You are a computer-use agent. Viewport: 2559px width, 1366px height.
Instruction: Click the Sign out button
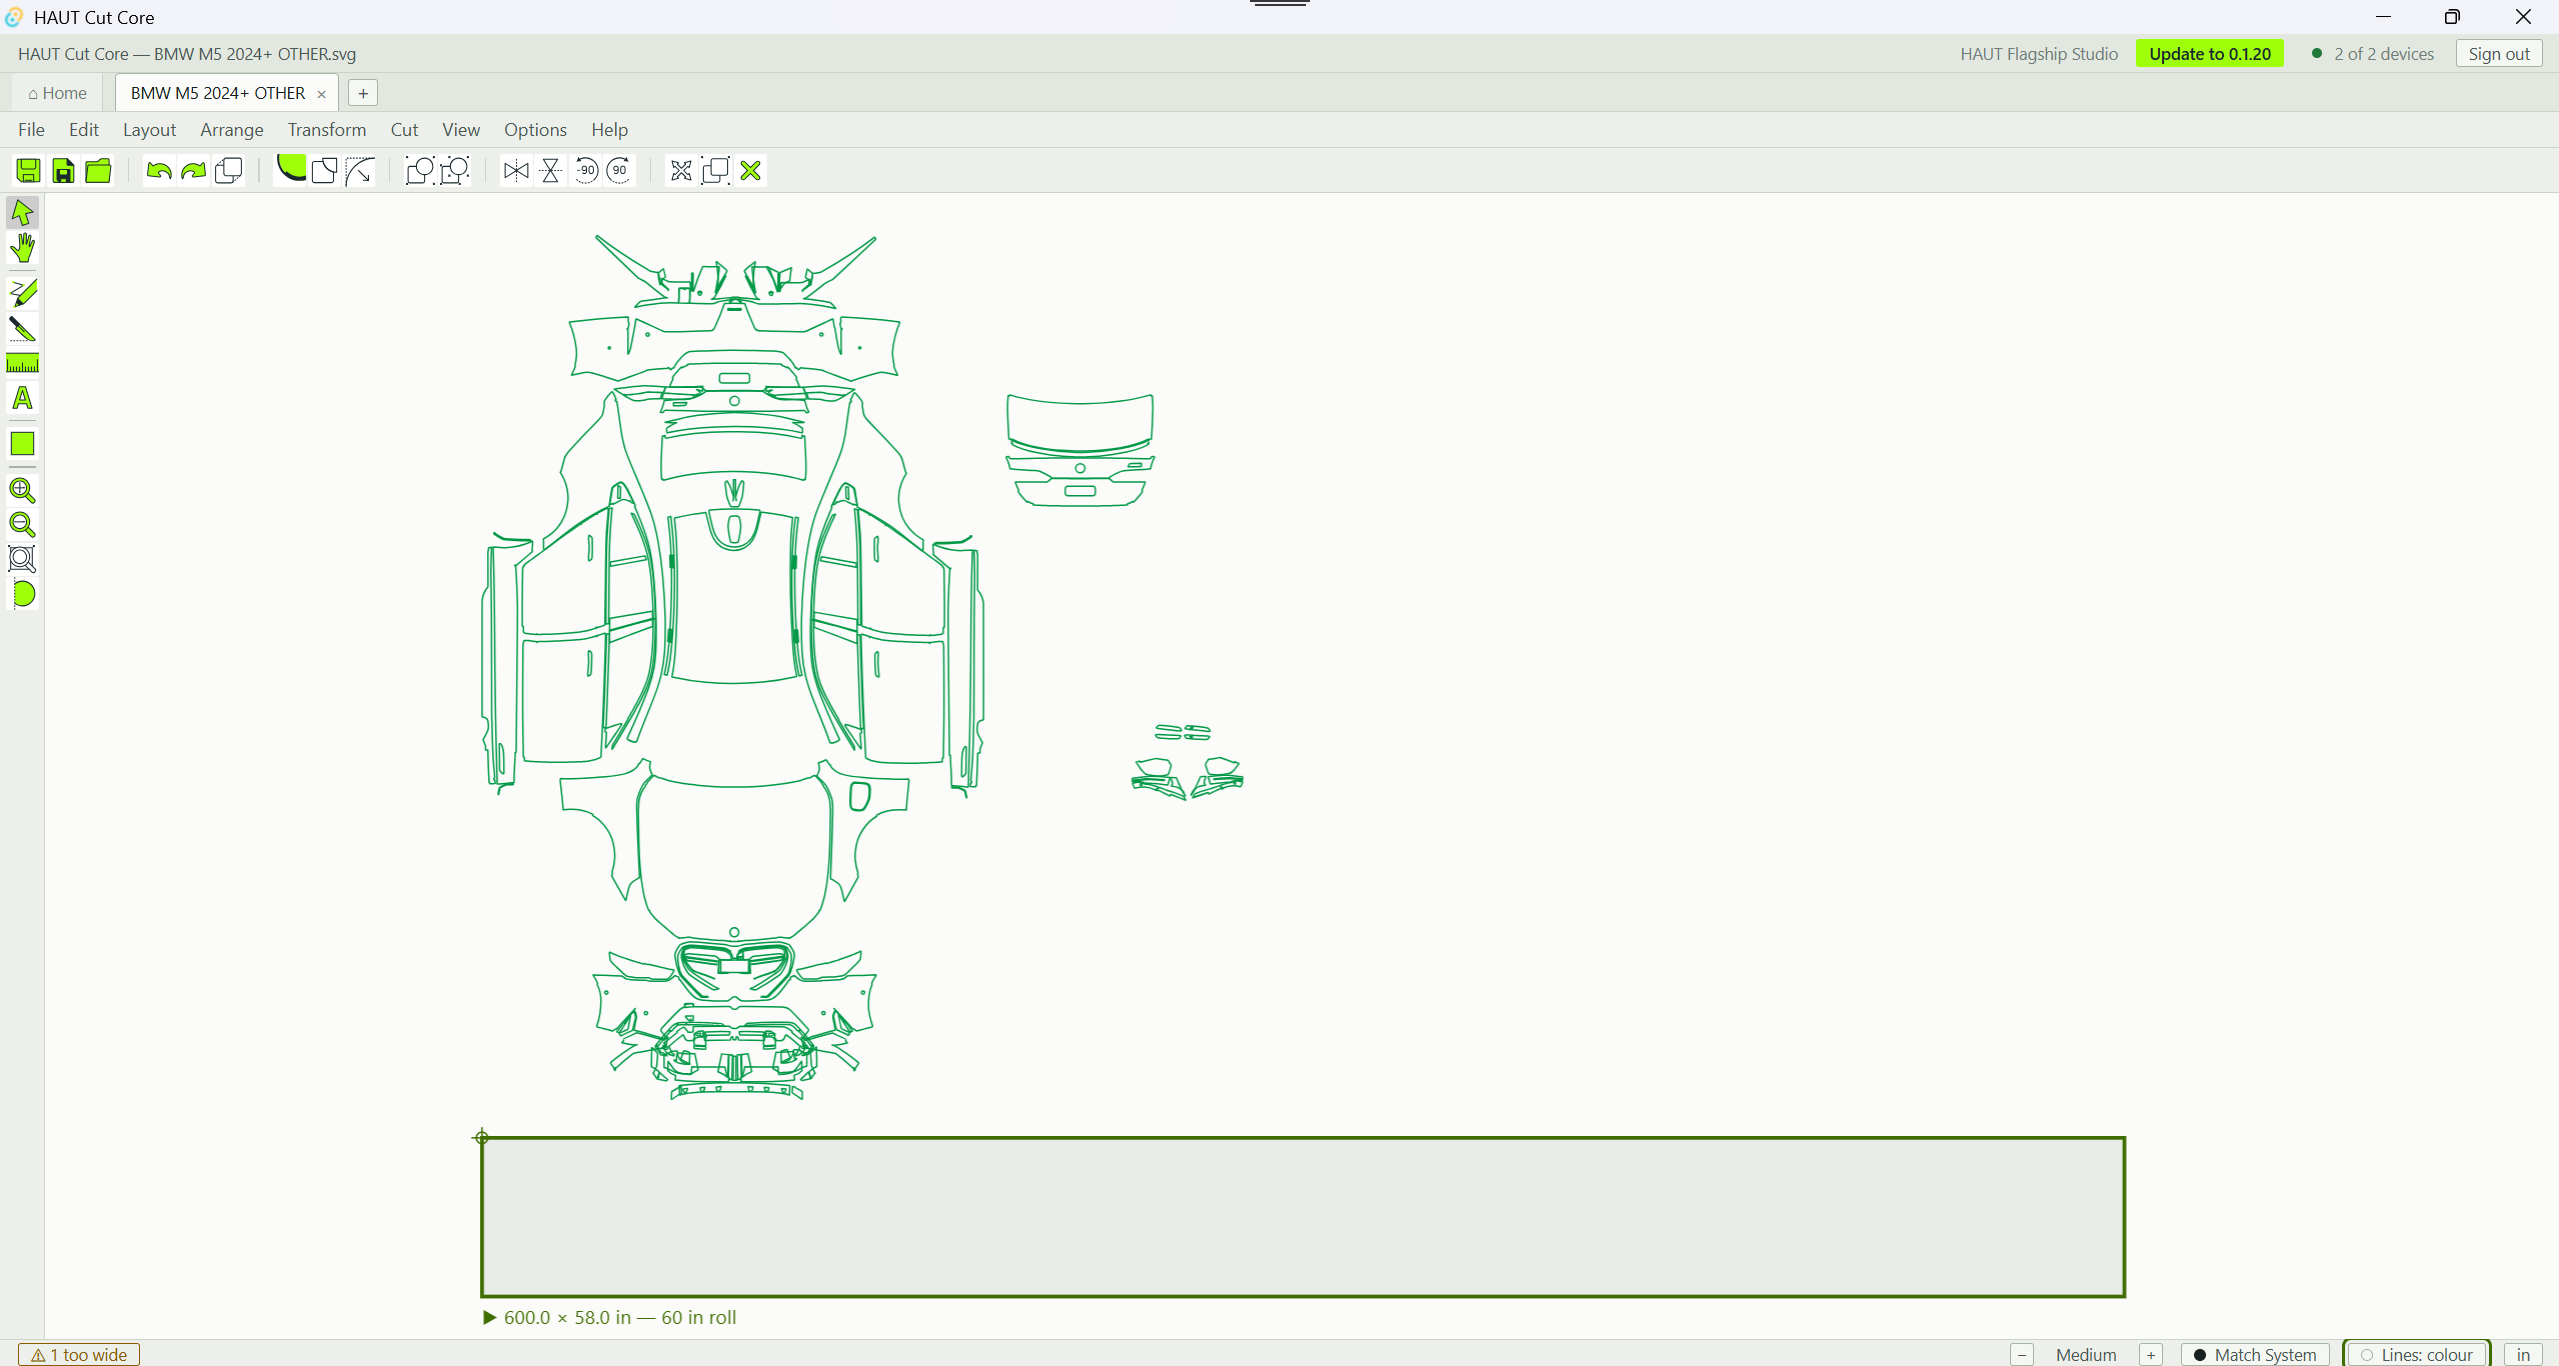pos(2499,54)
